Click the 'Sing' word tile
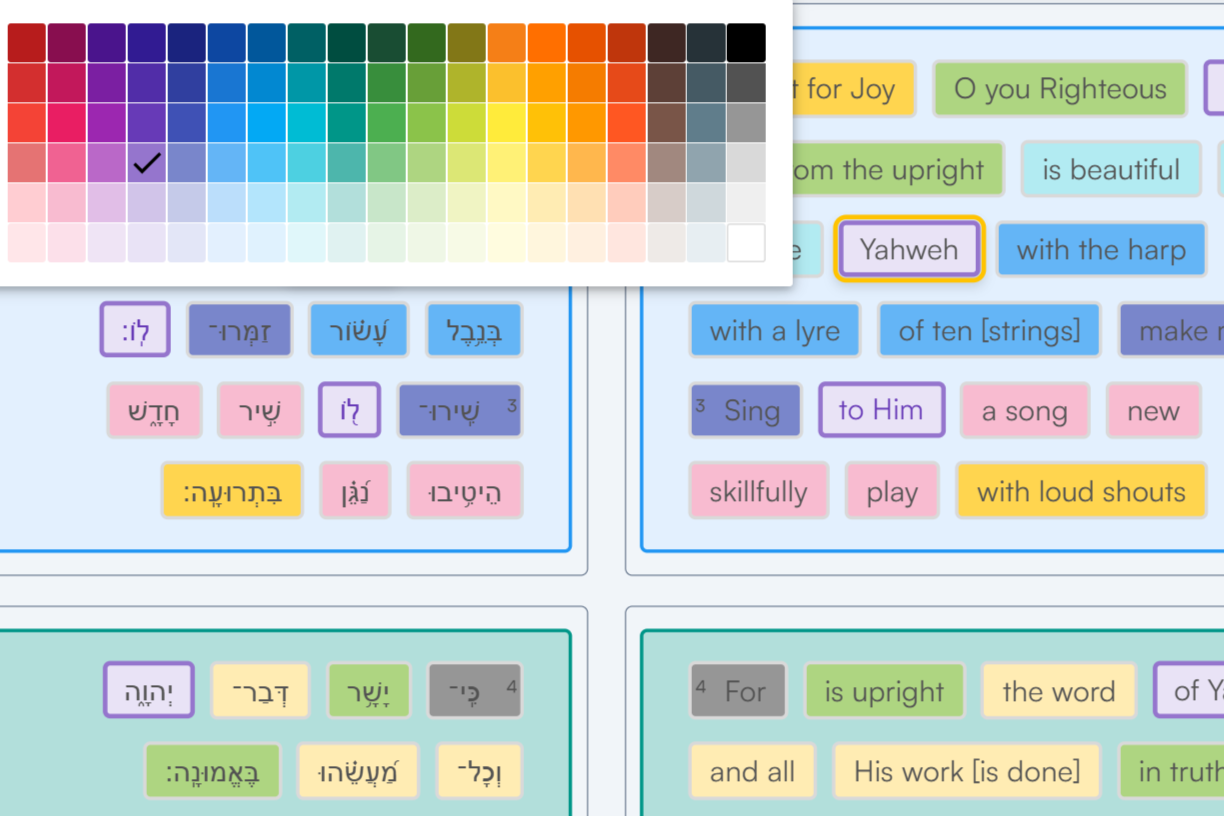Screen dimensions: 1224x816 pyautogui.click(x=744, y=410)
